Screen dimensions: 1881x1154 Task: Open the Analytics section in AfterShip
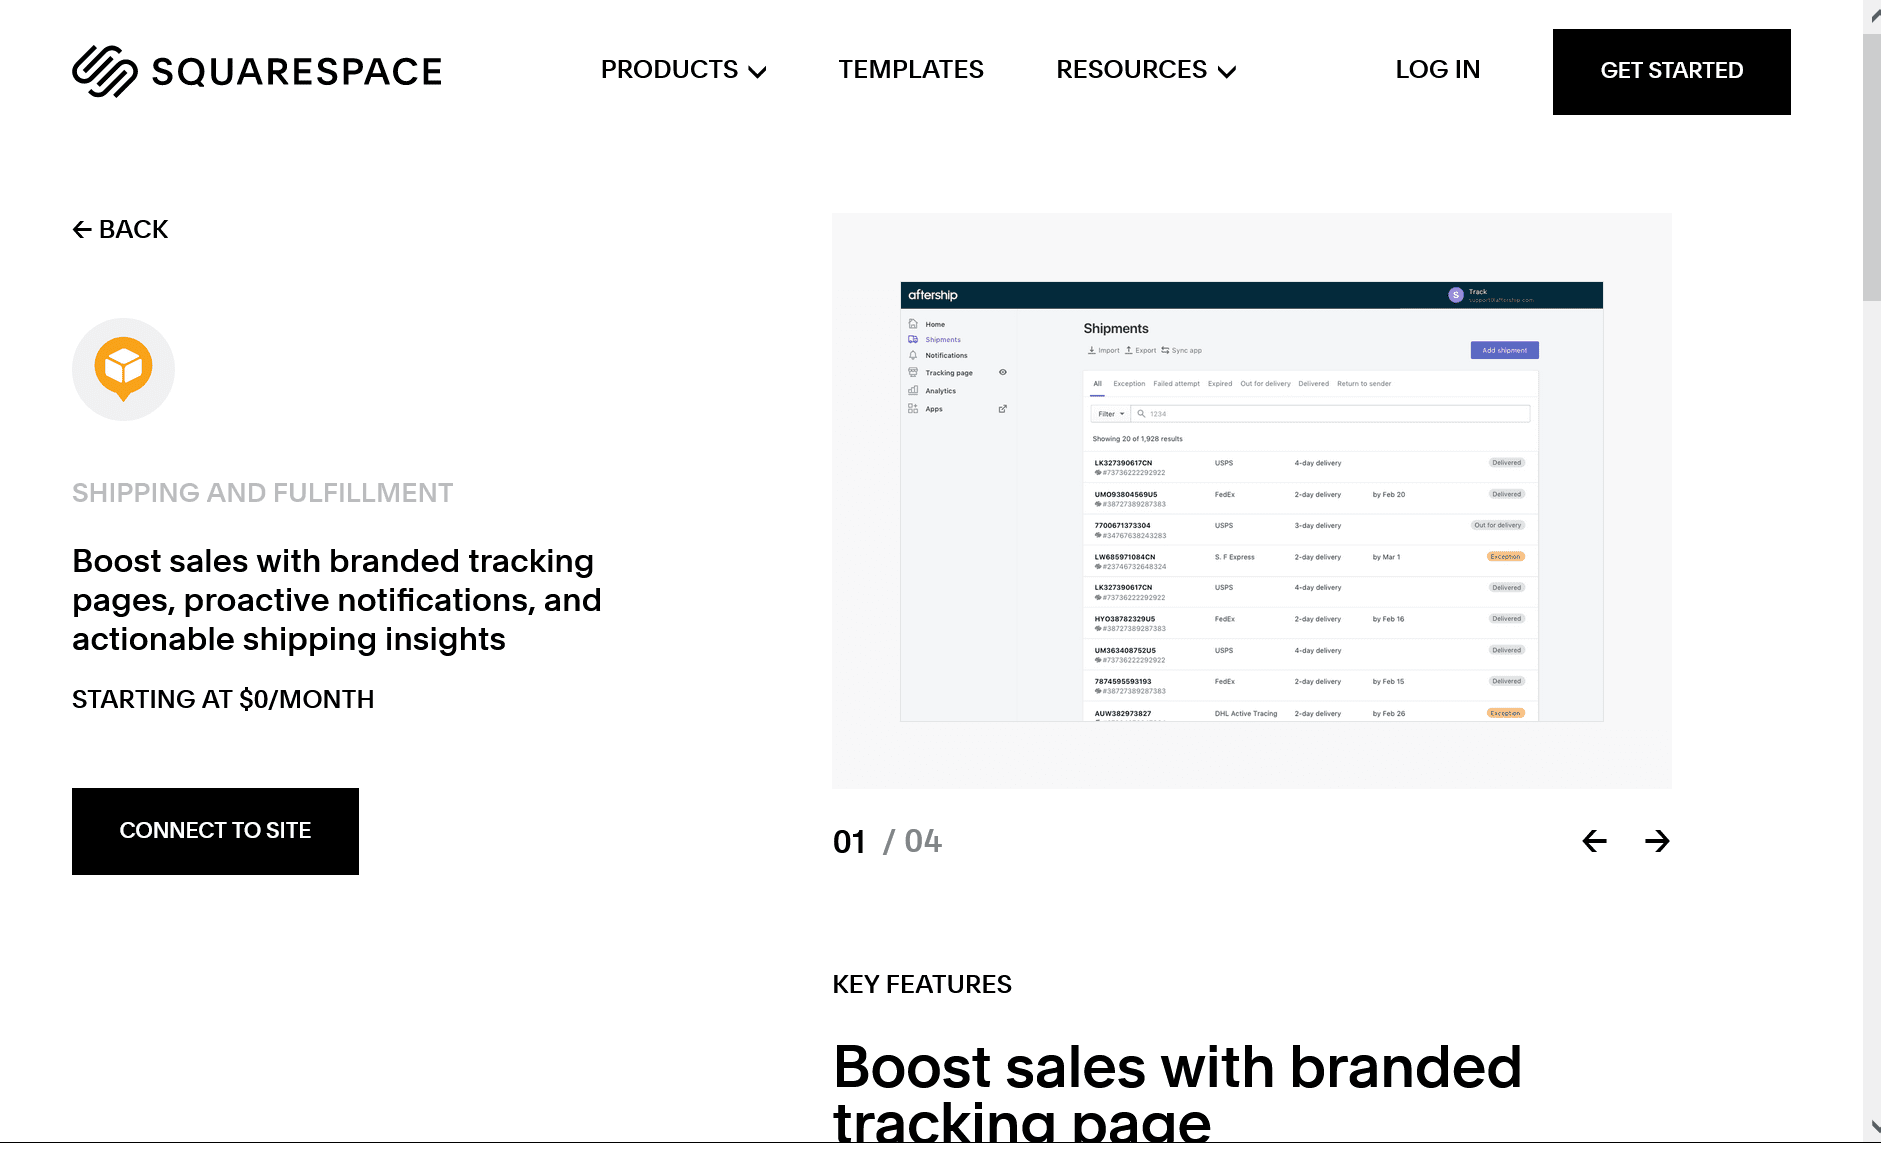(941, 391)
